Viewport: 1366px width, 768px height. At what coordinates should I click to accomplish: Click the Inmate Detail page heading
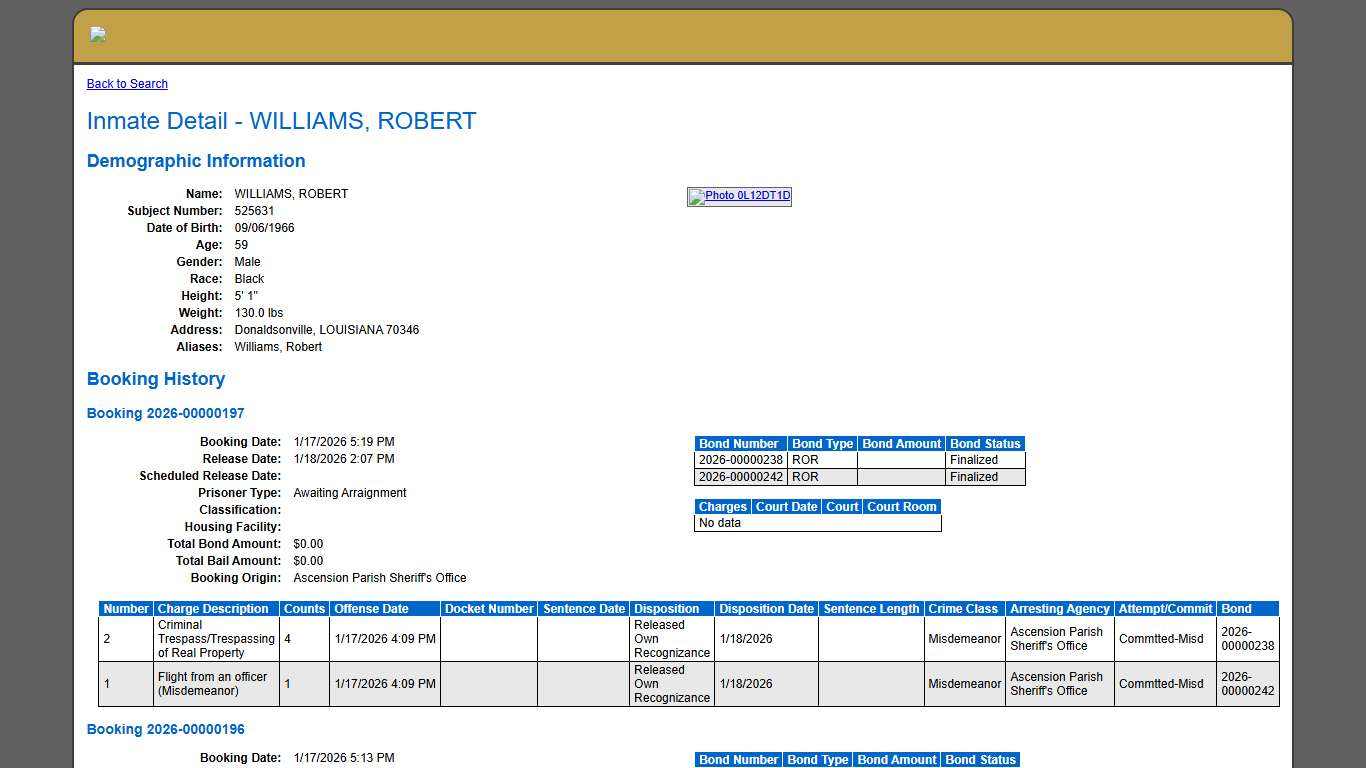(x=282, y=121)
